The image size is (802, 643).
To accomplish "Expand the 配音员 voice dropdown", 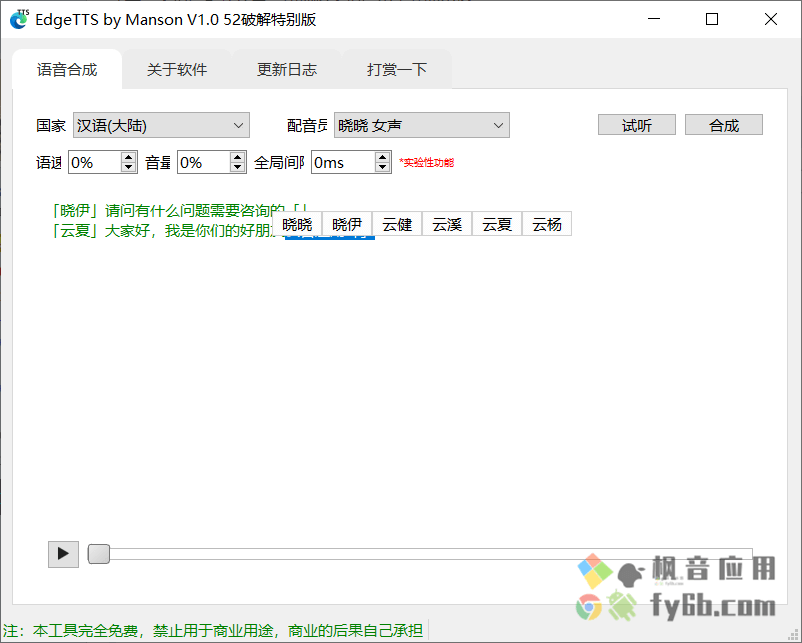I will point(421,125).
